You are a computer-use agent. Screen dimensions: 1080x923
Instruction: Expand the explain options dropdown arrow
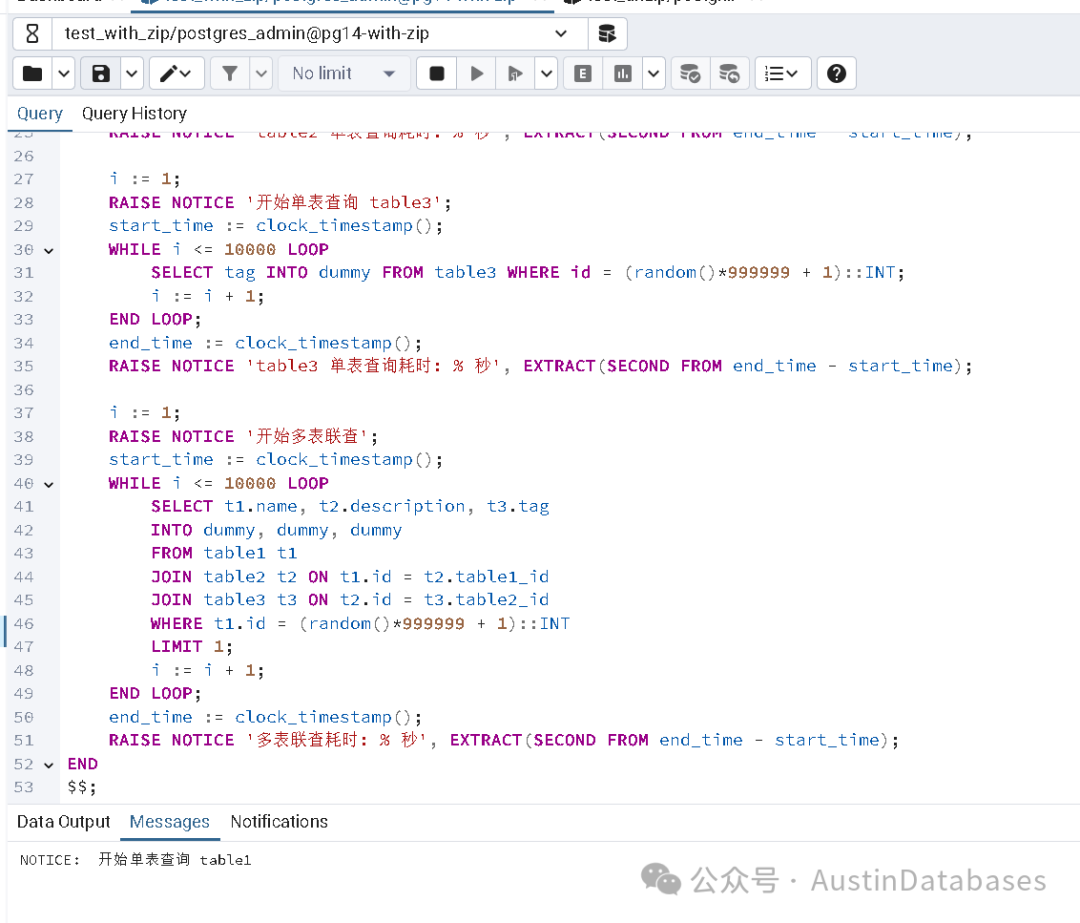654,73
